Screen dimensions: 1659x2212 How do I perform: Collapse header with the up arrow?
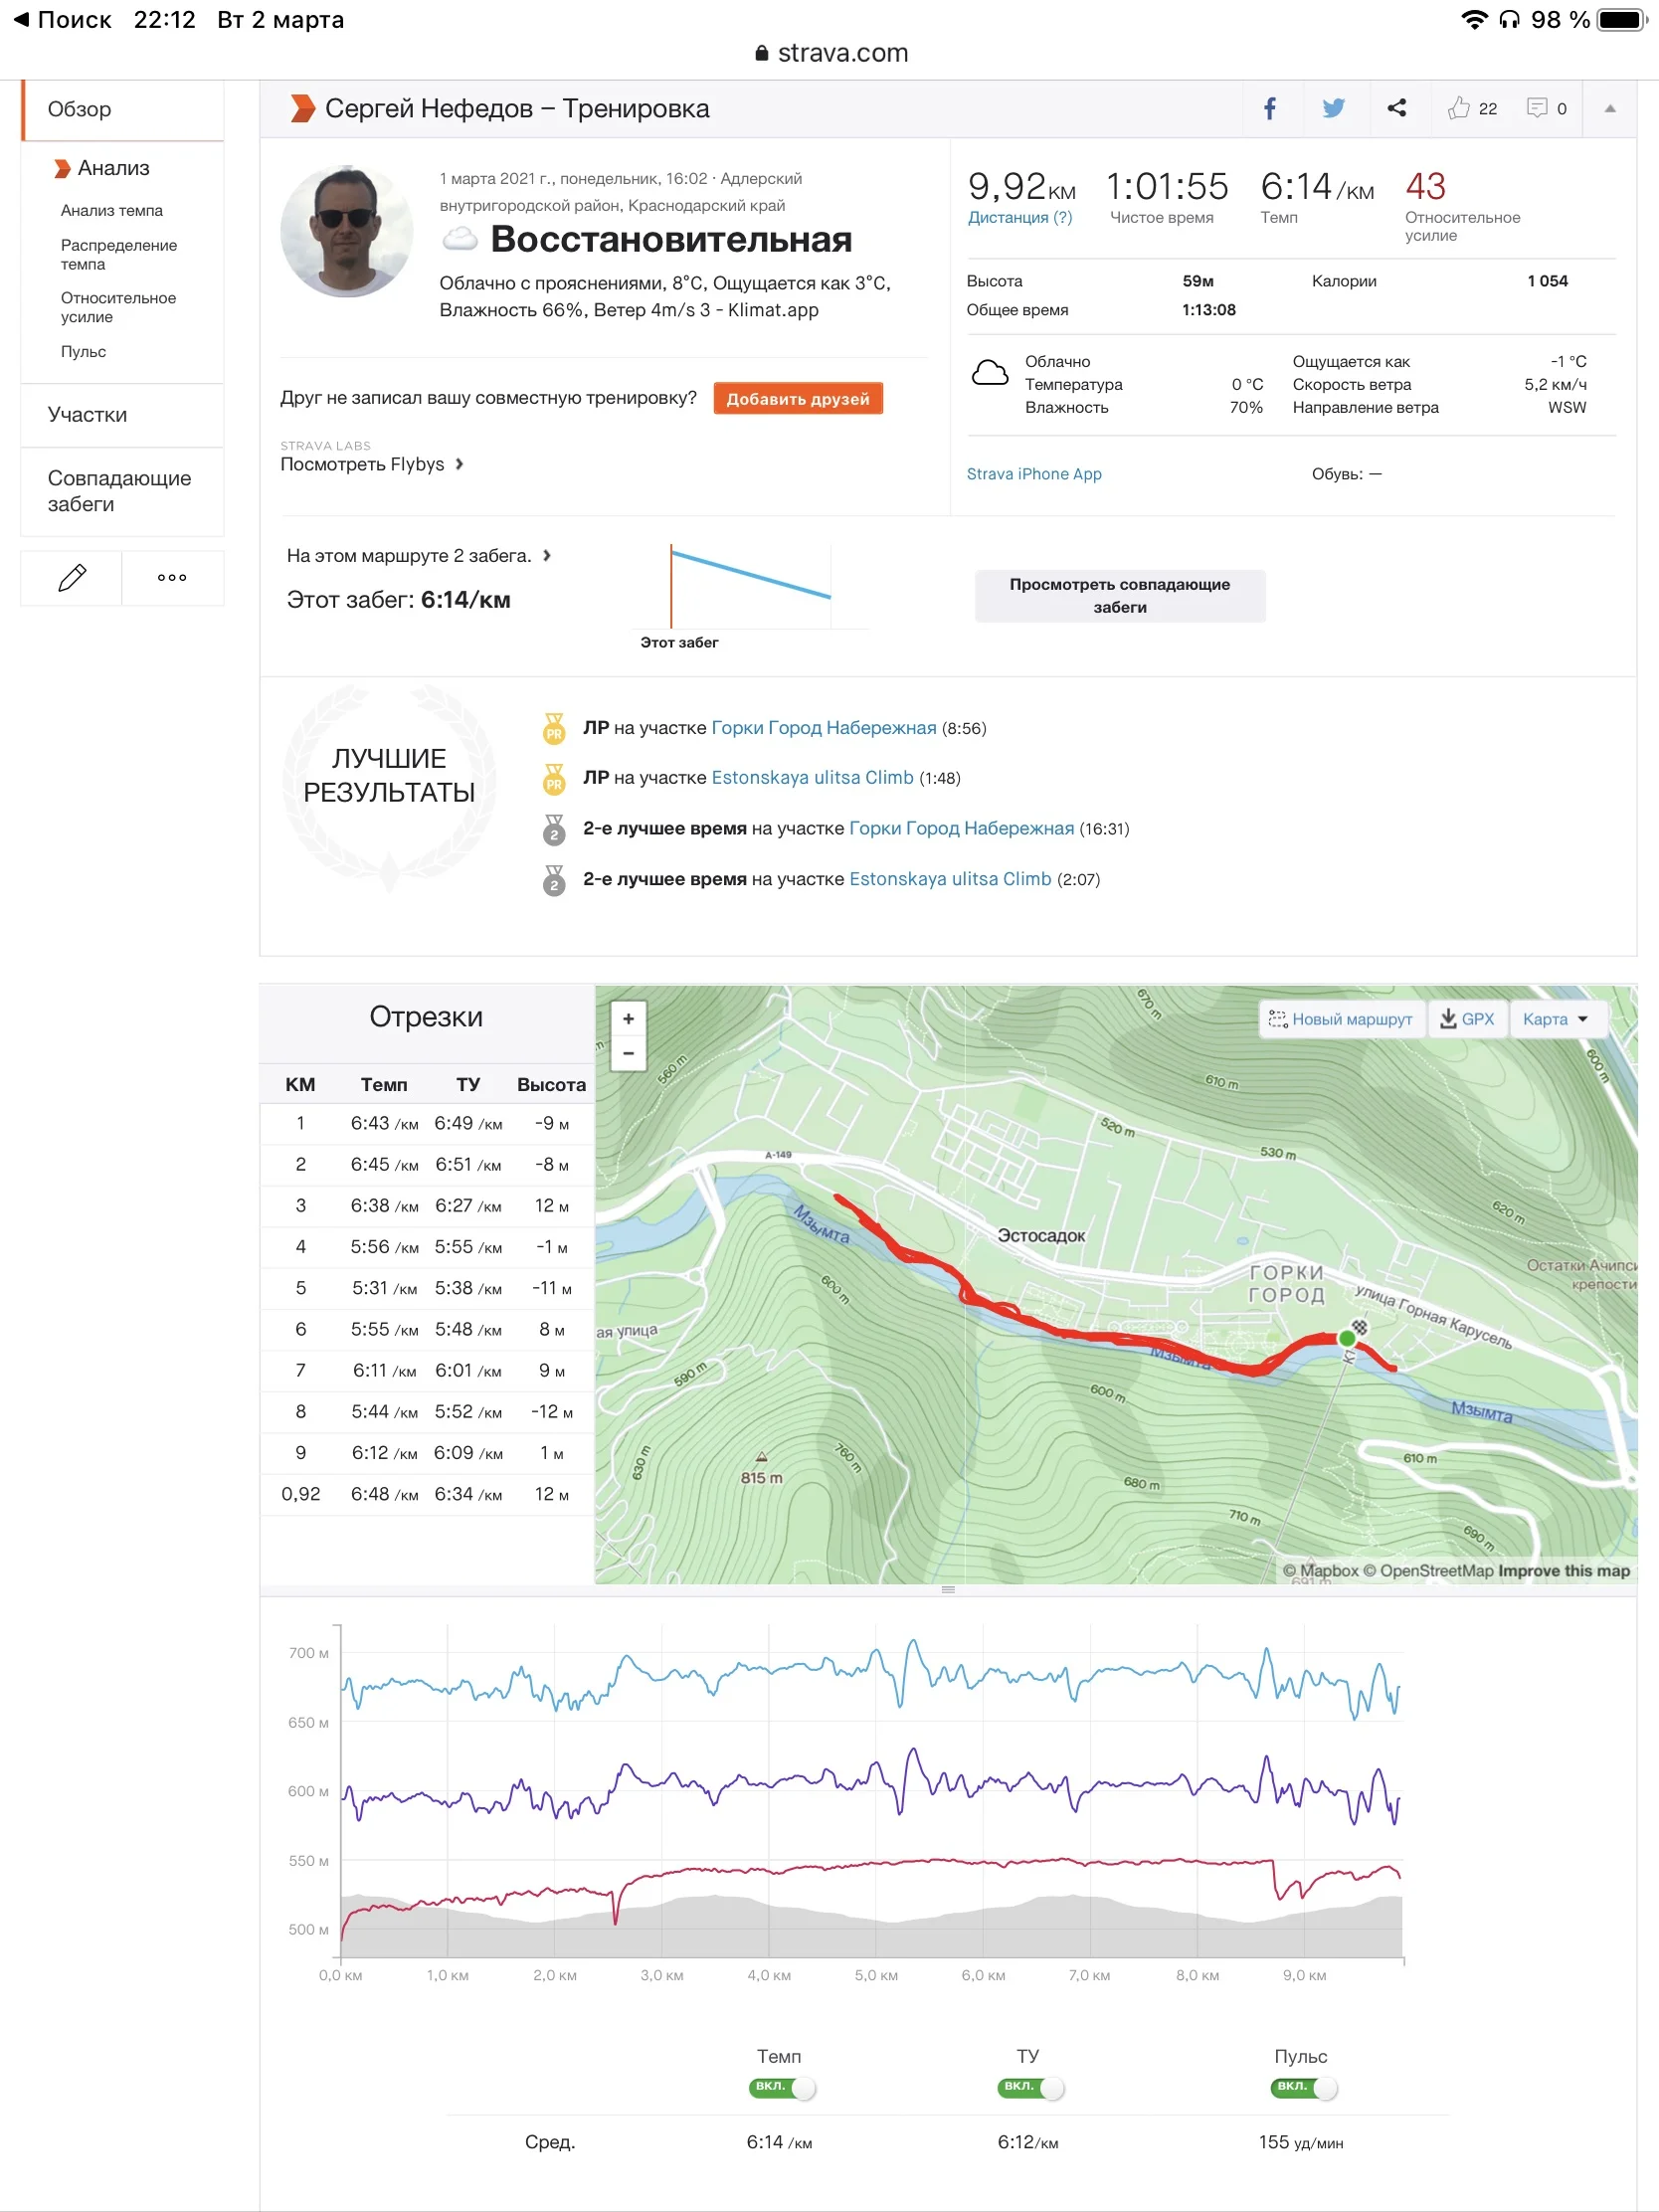click(x=1610, y=108)
